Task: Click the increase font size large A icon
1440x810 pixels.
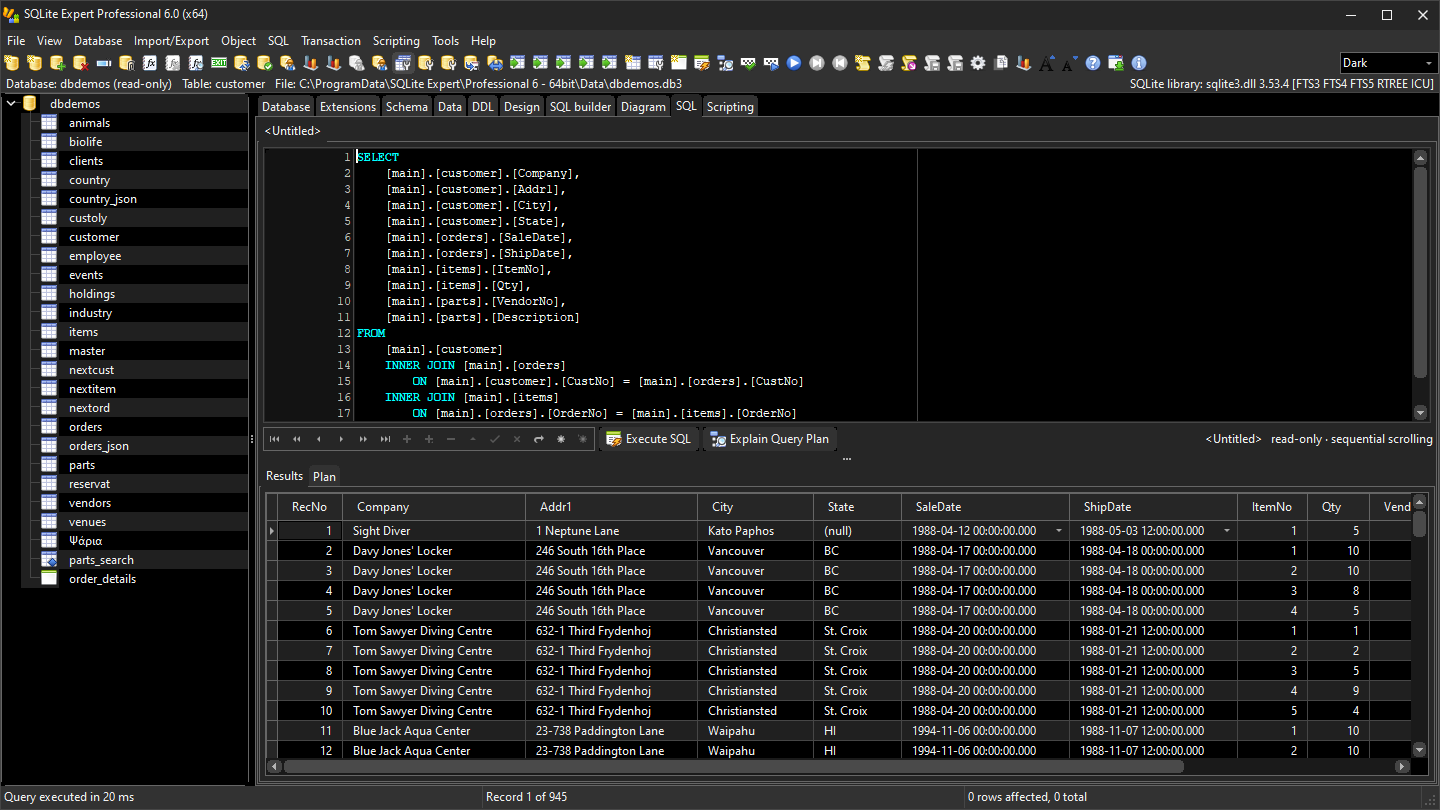Action: click(x=1047, y=63)
